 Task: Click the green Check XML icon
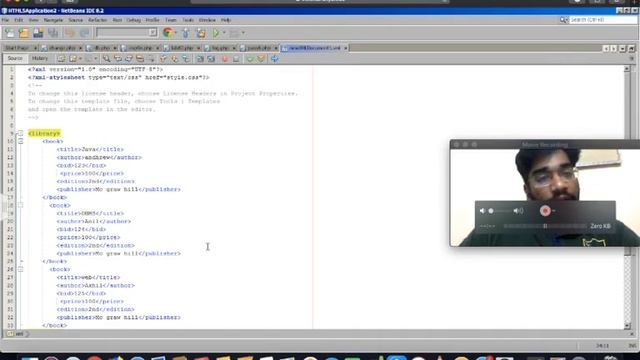click(x=250, y=59)
